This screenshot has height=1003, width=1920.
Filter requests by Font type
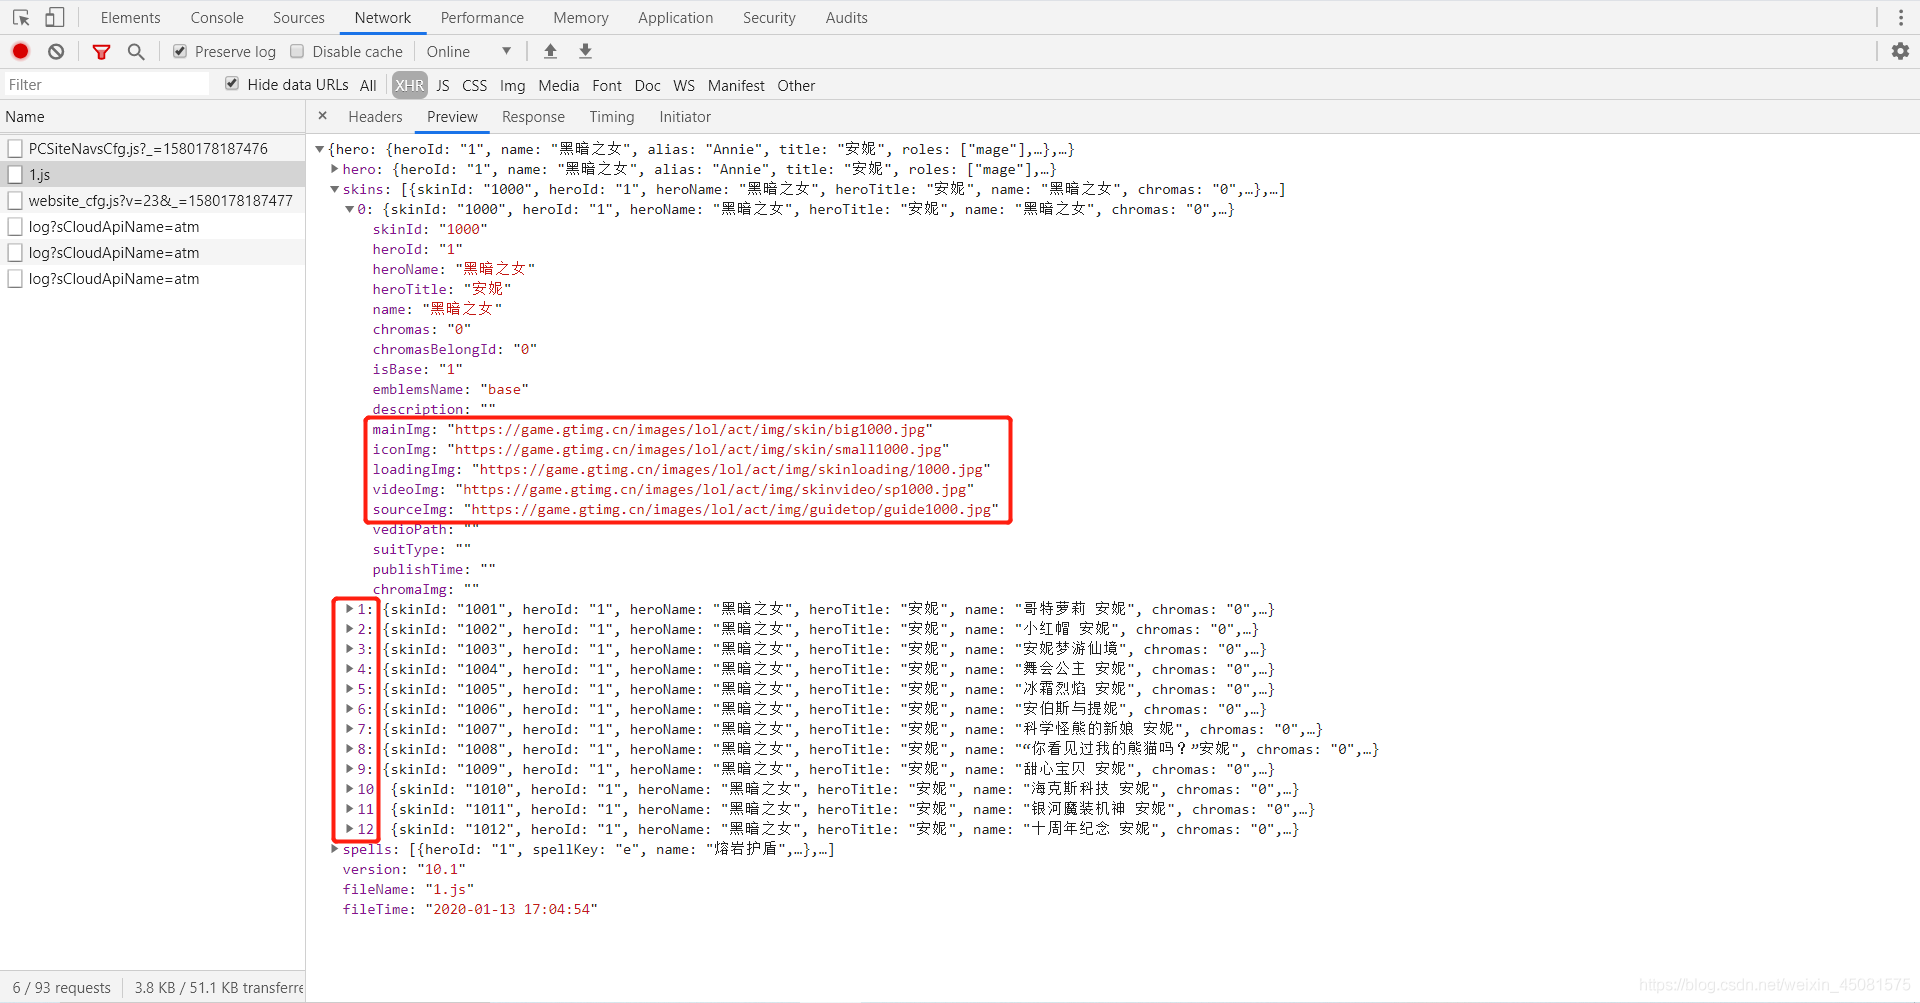(607, 85)
